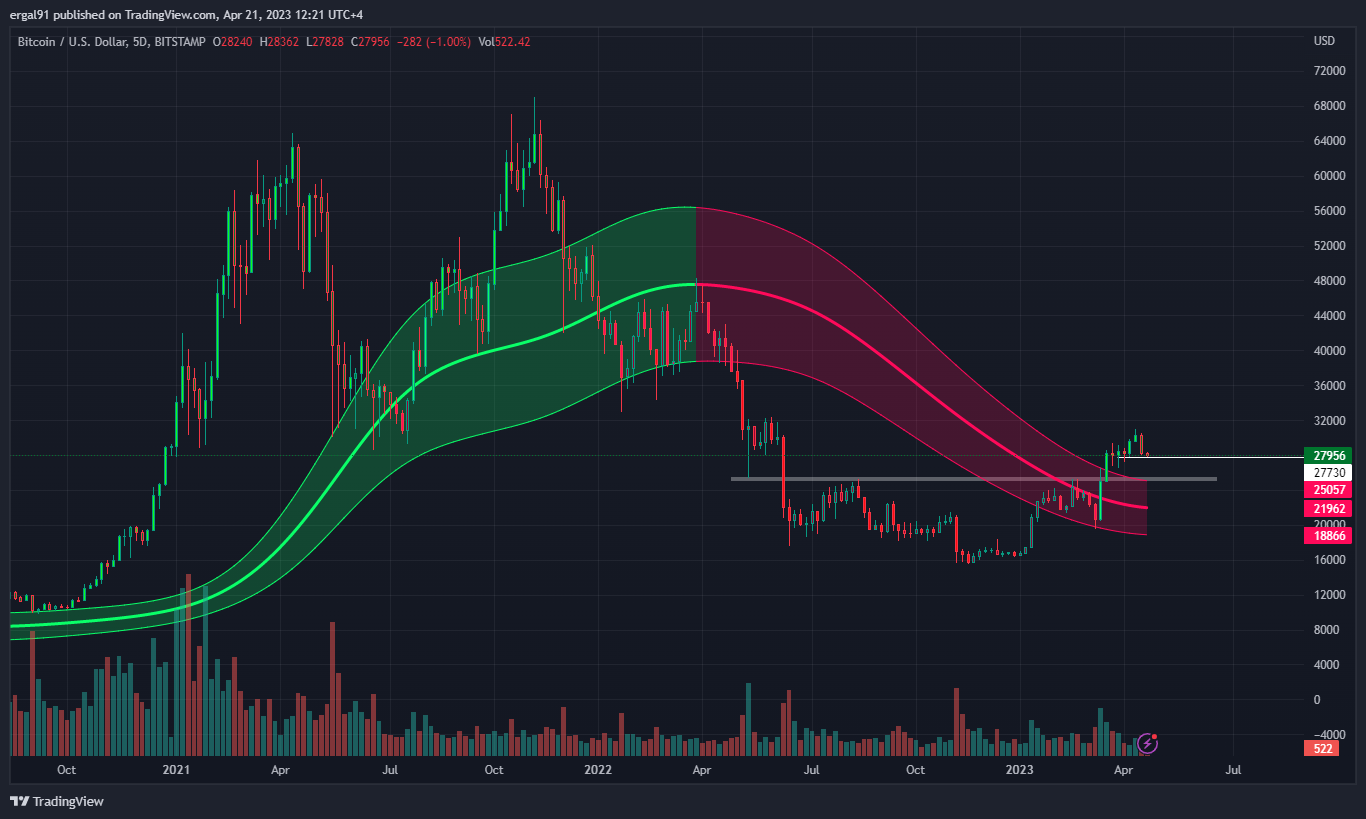The height and width of the screenshot is (819, 1366).
Task: Click the 2023 label on time axis
Action: click(x=1019, y=770)
